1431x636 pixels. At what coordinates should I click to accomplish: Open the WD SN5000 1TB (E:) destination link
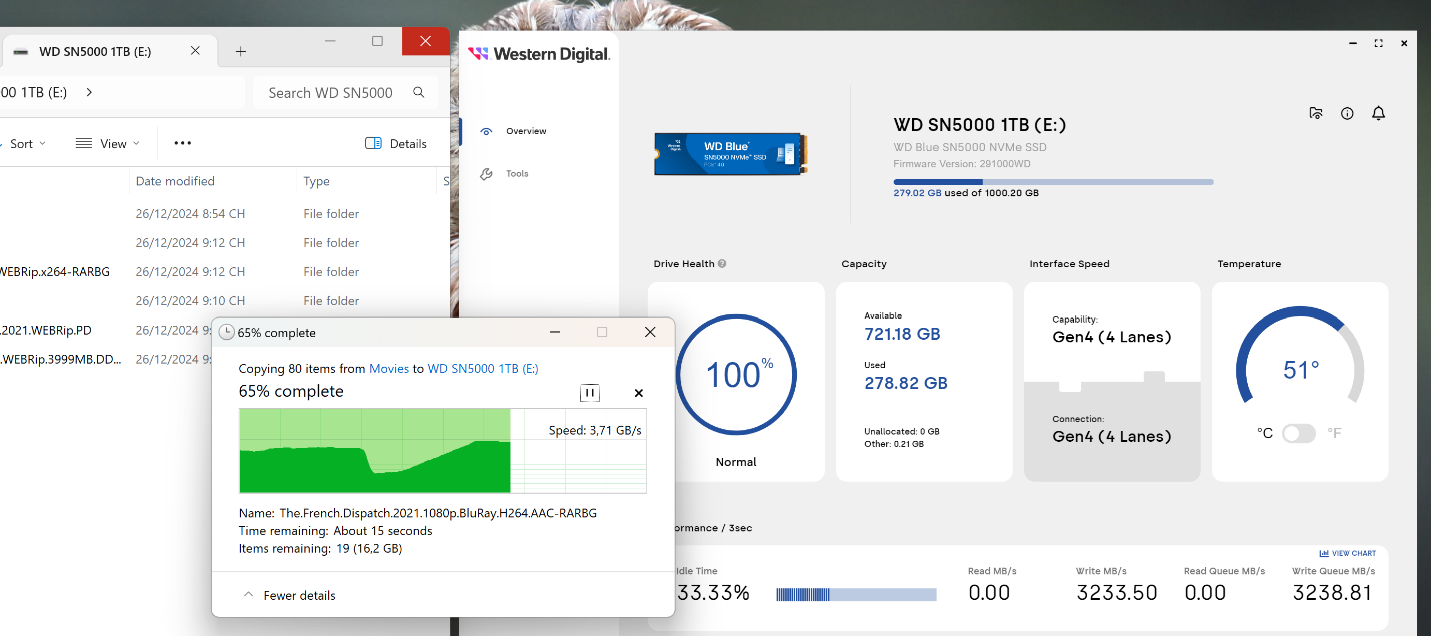(x=483, y=369)
